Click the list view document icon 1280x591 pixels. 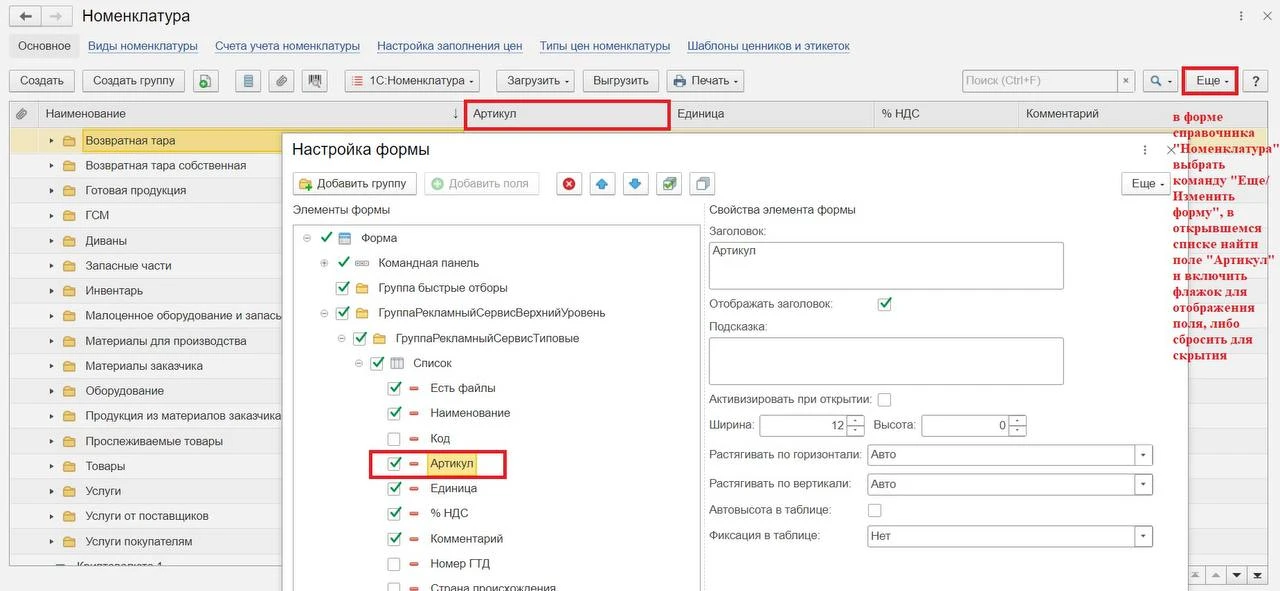point(249,81)
